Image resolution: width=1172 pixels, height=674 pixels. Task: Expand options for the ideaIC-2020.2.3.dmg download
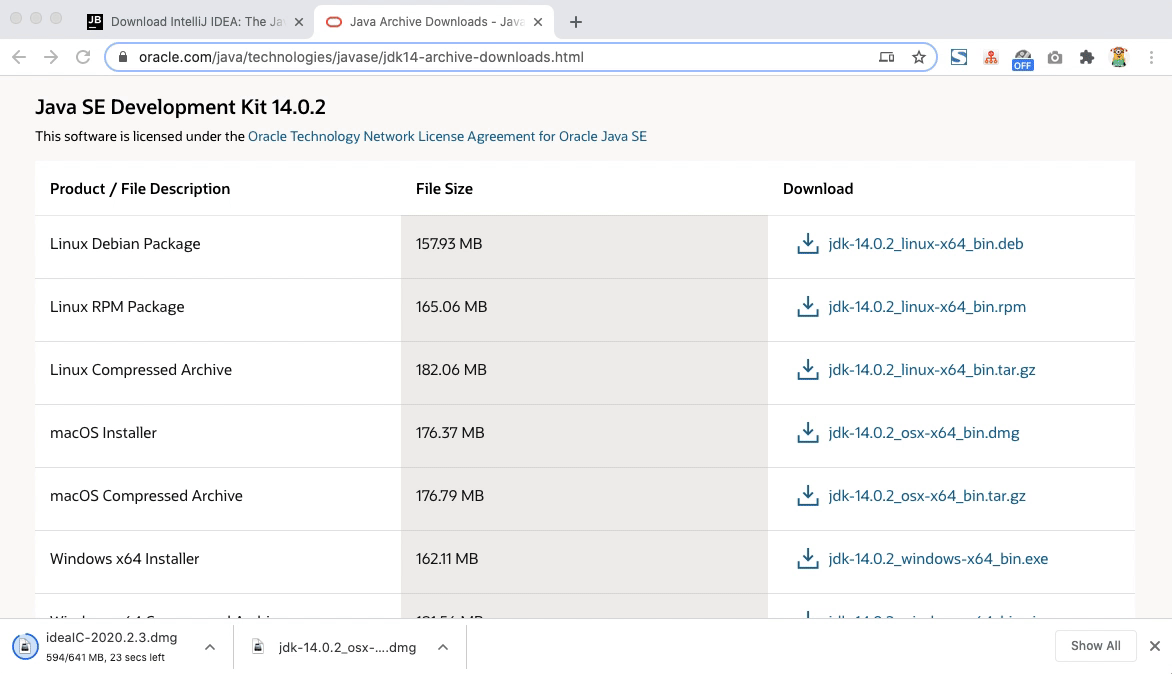point(210,647)
